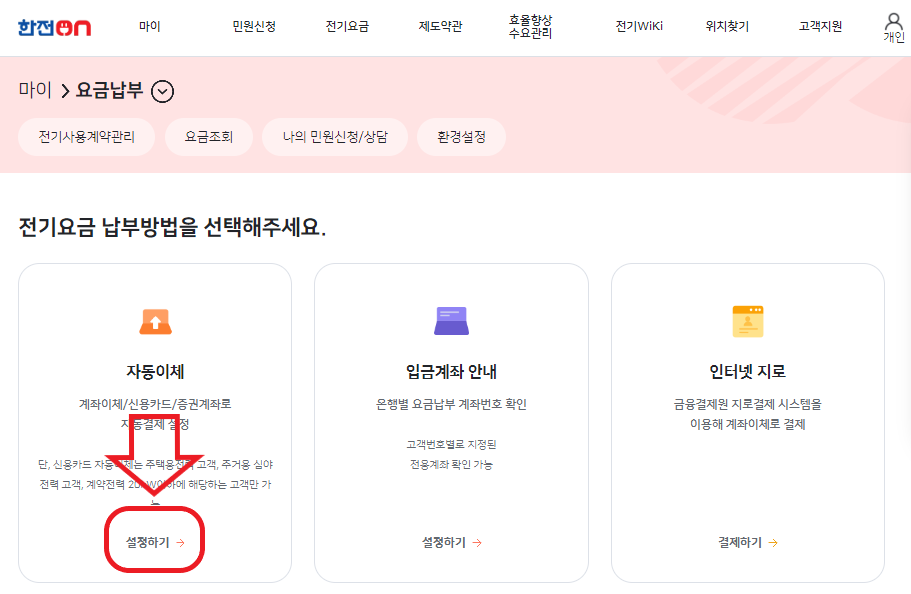
Task: Expand the 요금납부 breadcrumb chevron
Action: click(x=162, y=90)
